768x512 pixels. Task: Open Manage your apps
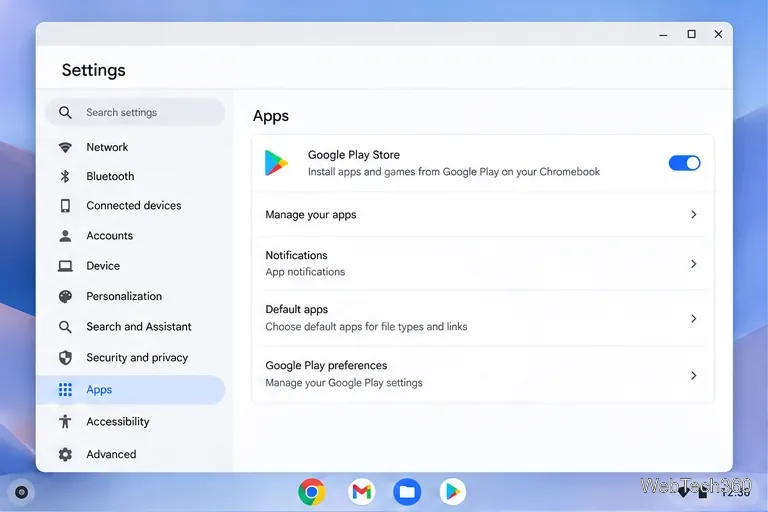coord(482,215)
